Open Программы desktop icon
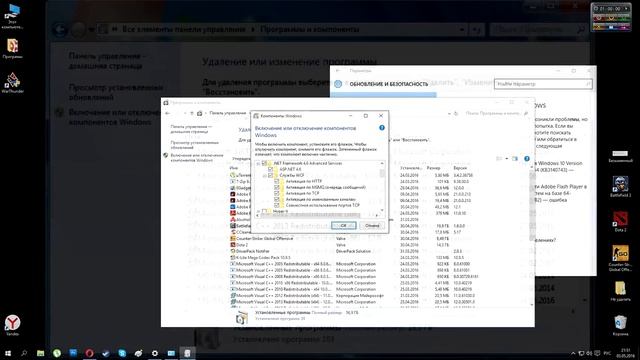This screenshot has height=360, width=640. 13,49
